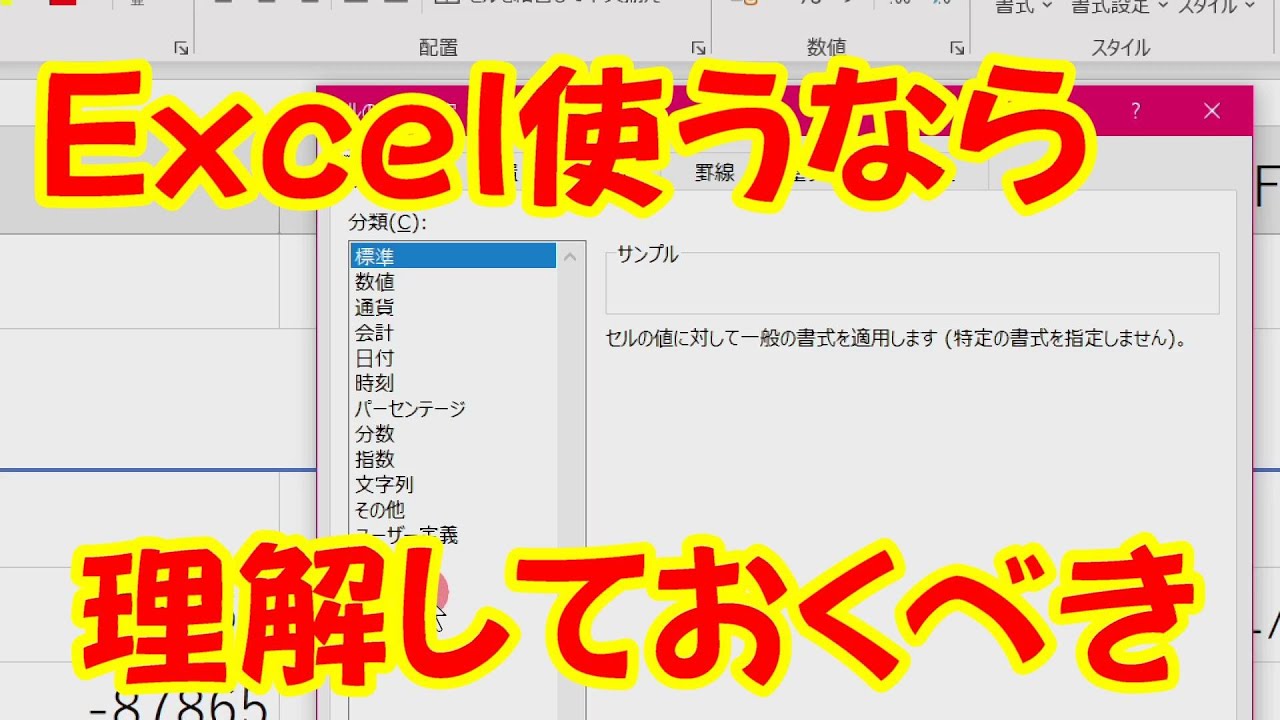1280x720 pixels.
Task: Select 会計 in the category list
Action: point(453,332)
